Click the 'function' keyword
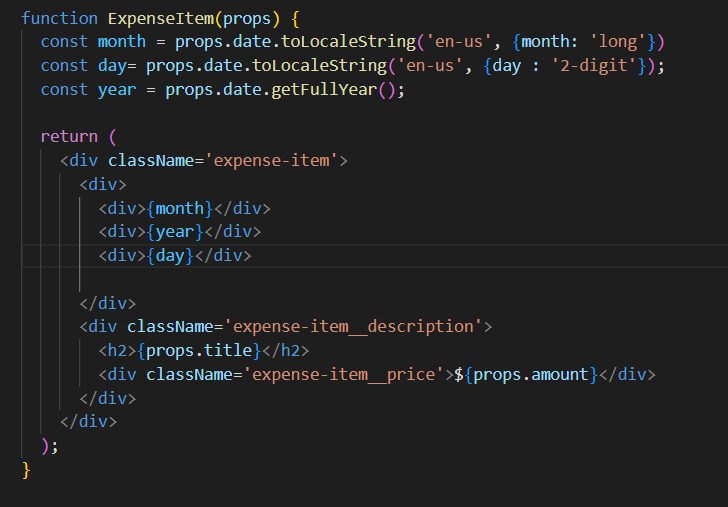The width and height of the screenshot is (728, 507). tap(59, 19)
